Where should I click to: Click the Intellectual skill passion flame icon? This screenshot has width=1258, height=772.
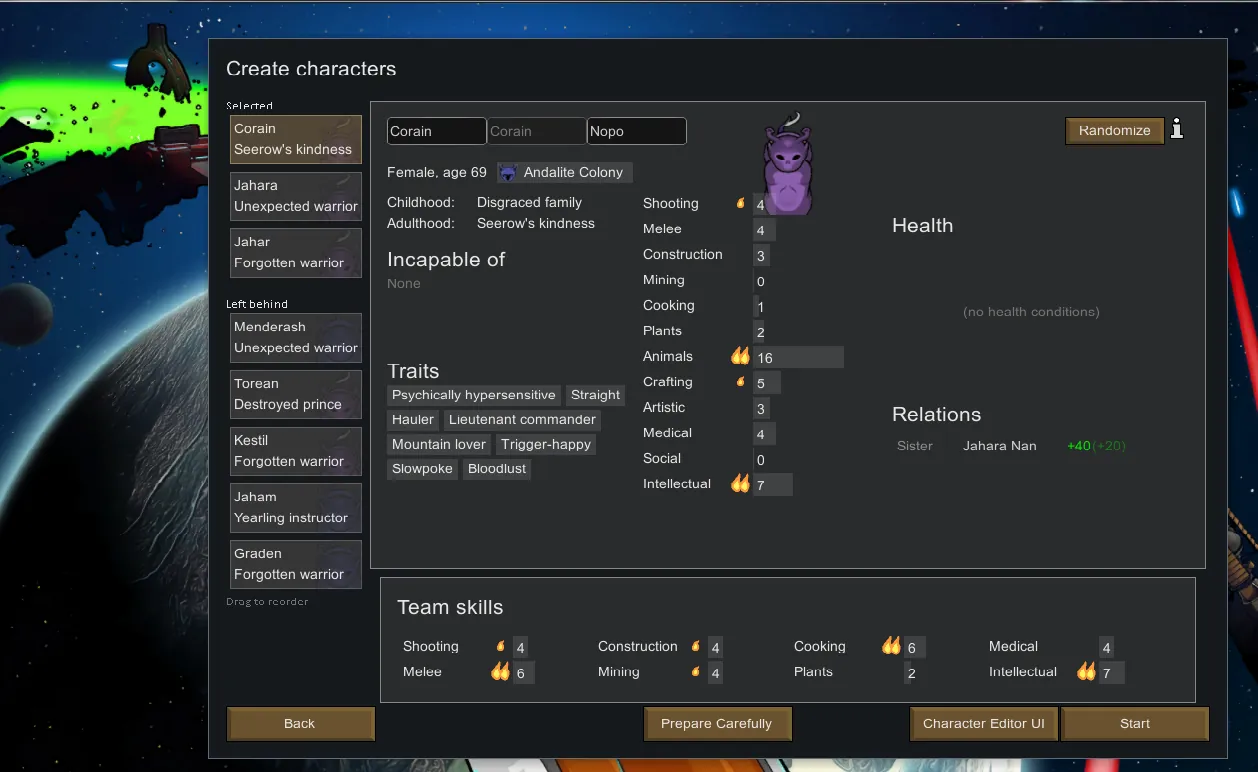point(740,484)
